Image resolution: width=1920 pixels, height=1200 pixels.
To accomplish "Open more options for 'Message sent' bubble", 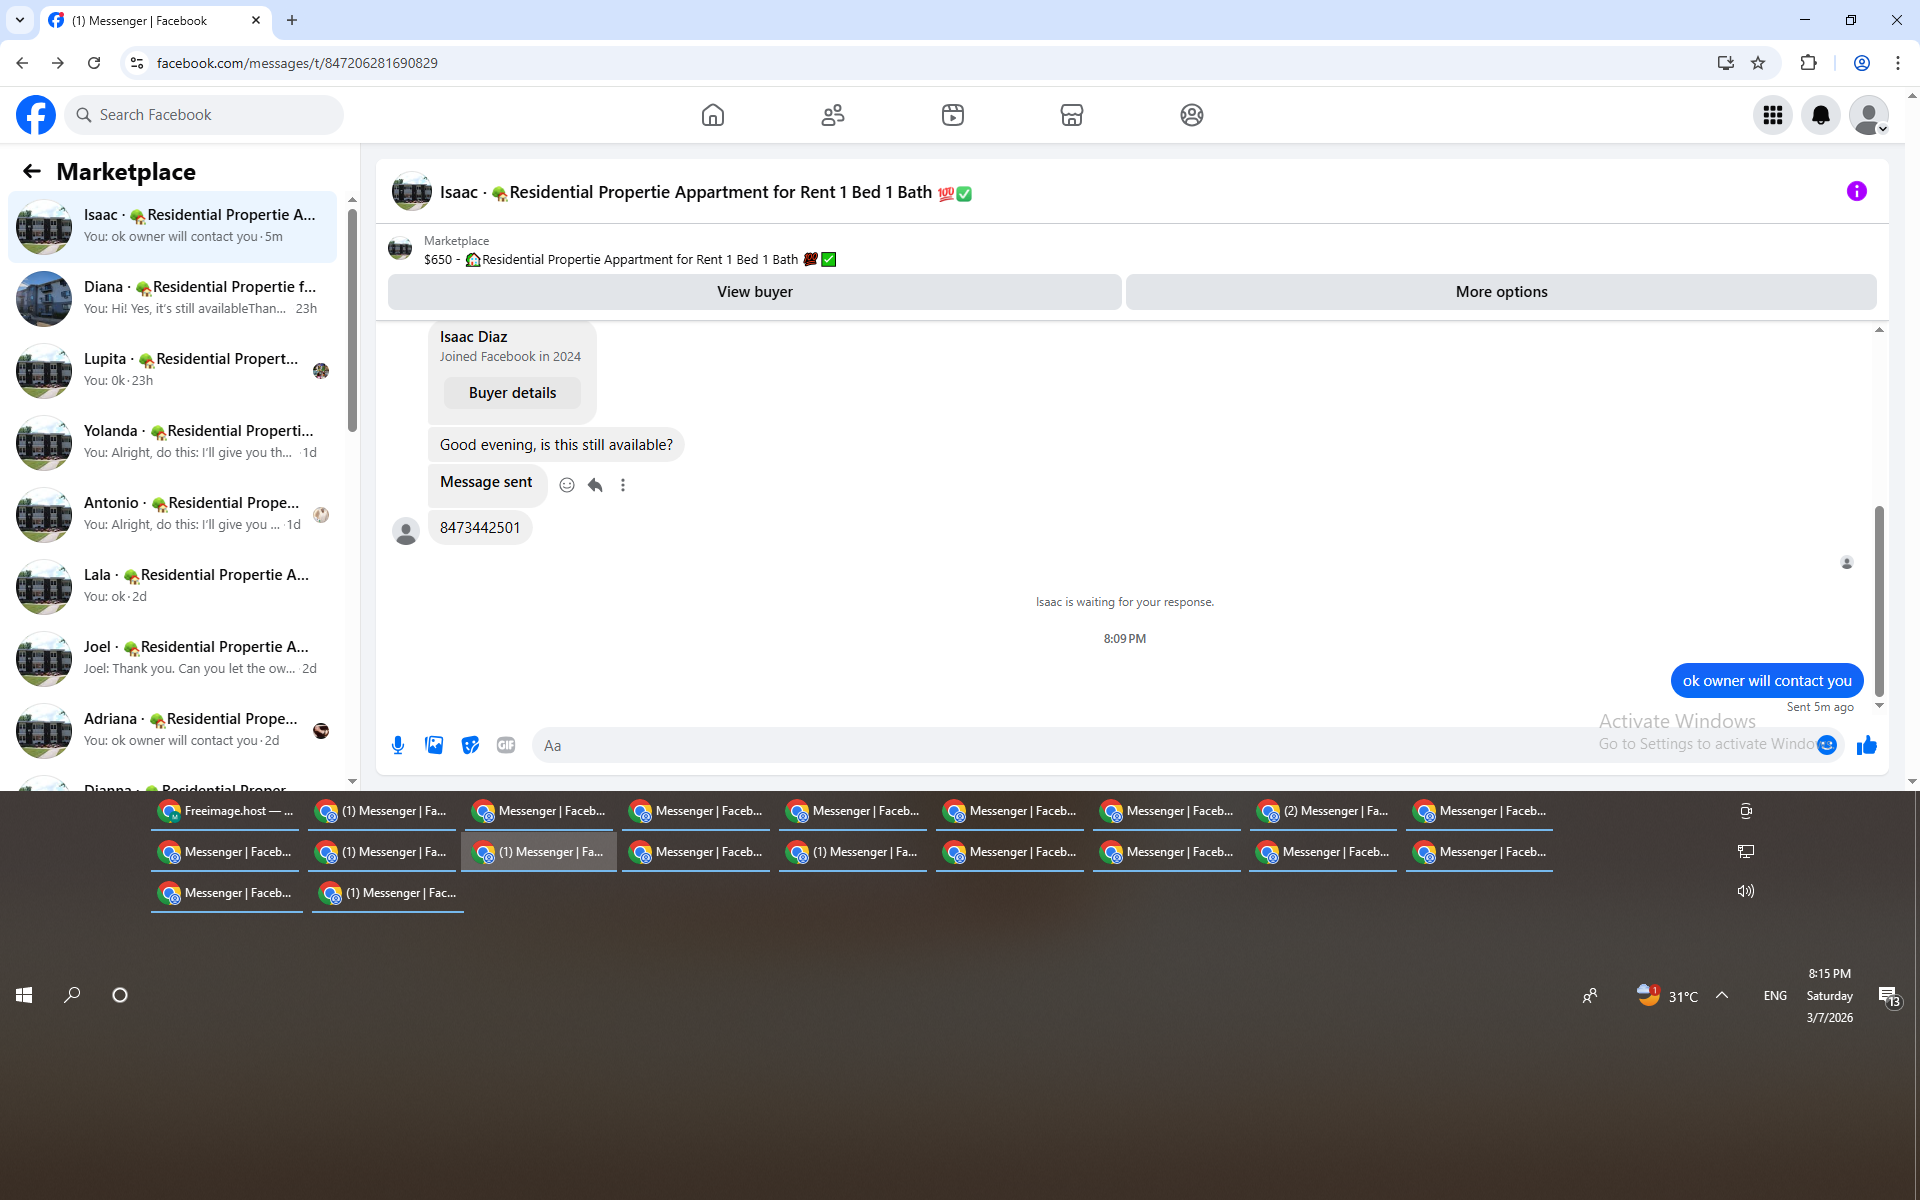I will click(x=623, y=485).
